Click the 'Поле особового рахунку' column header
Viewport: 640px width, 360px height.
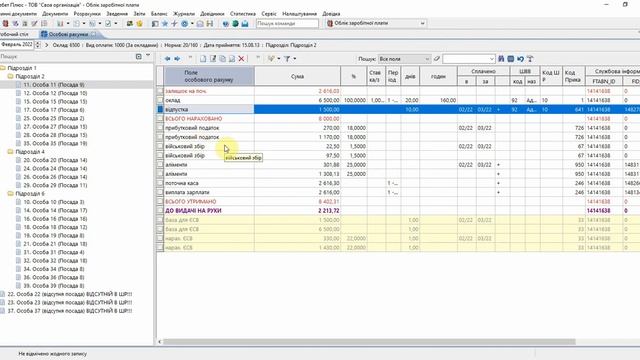point(209,76)
